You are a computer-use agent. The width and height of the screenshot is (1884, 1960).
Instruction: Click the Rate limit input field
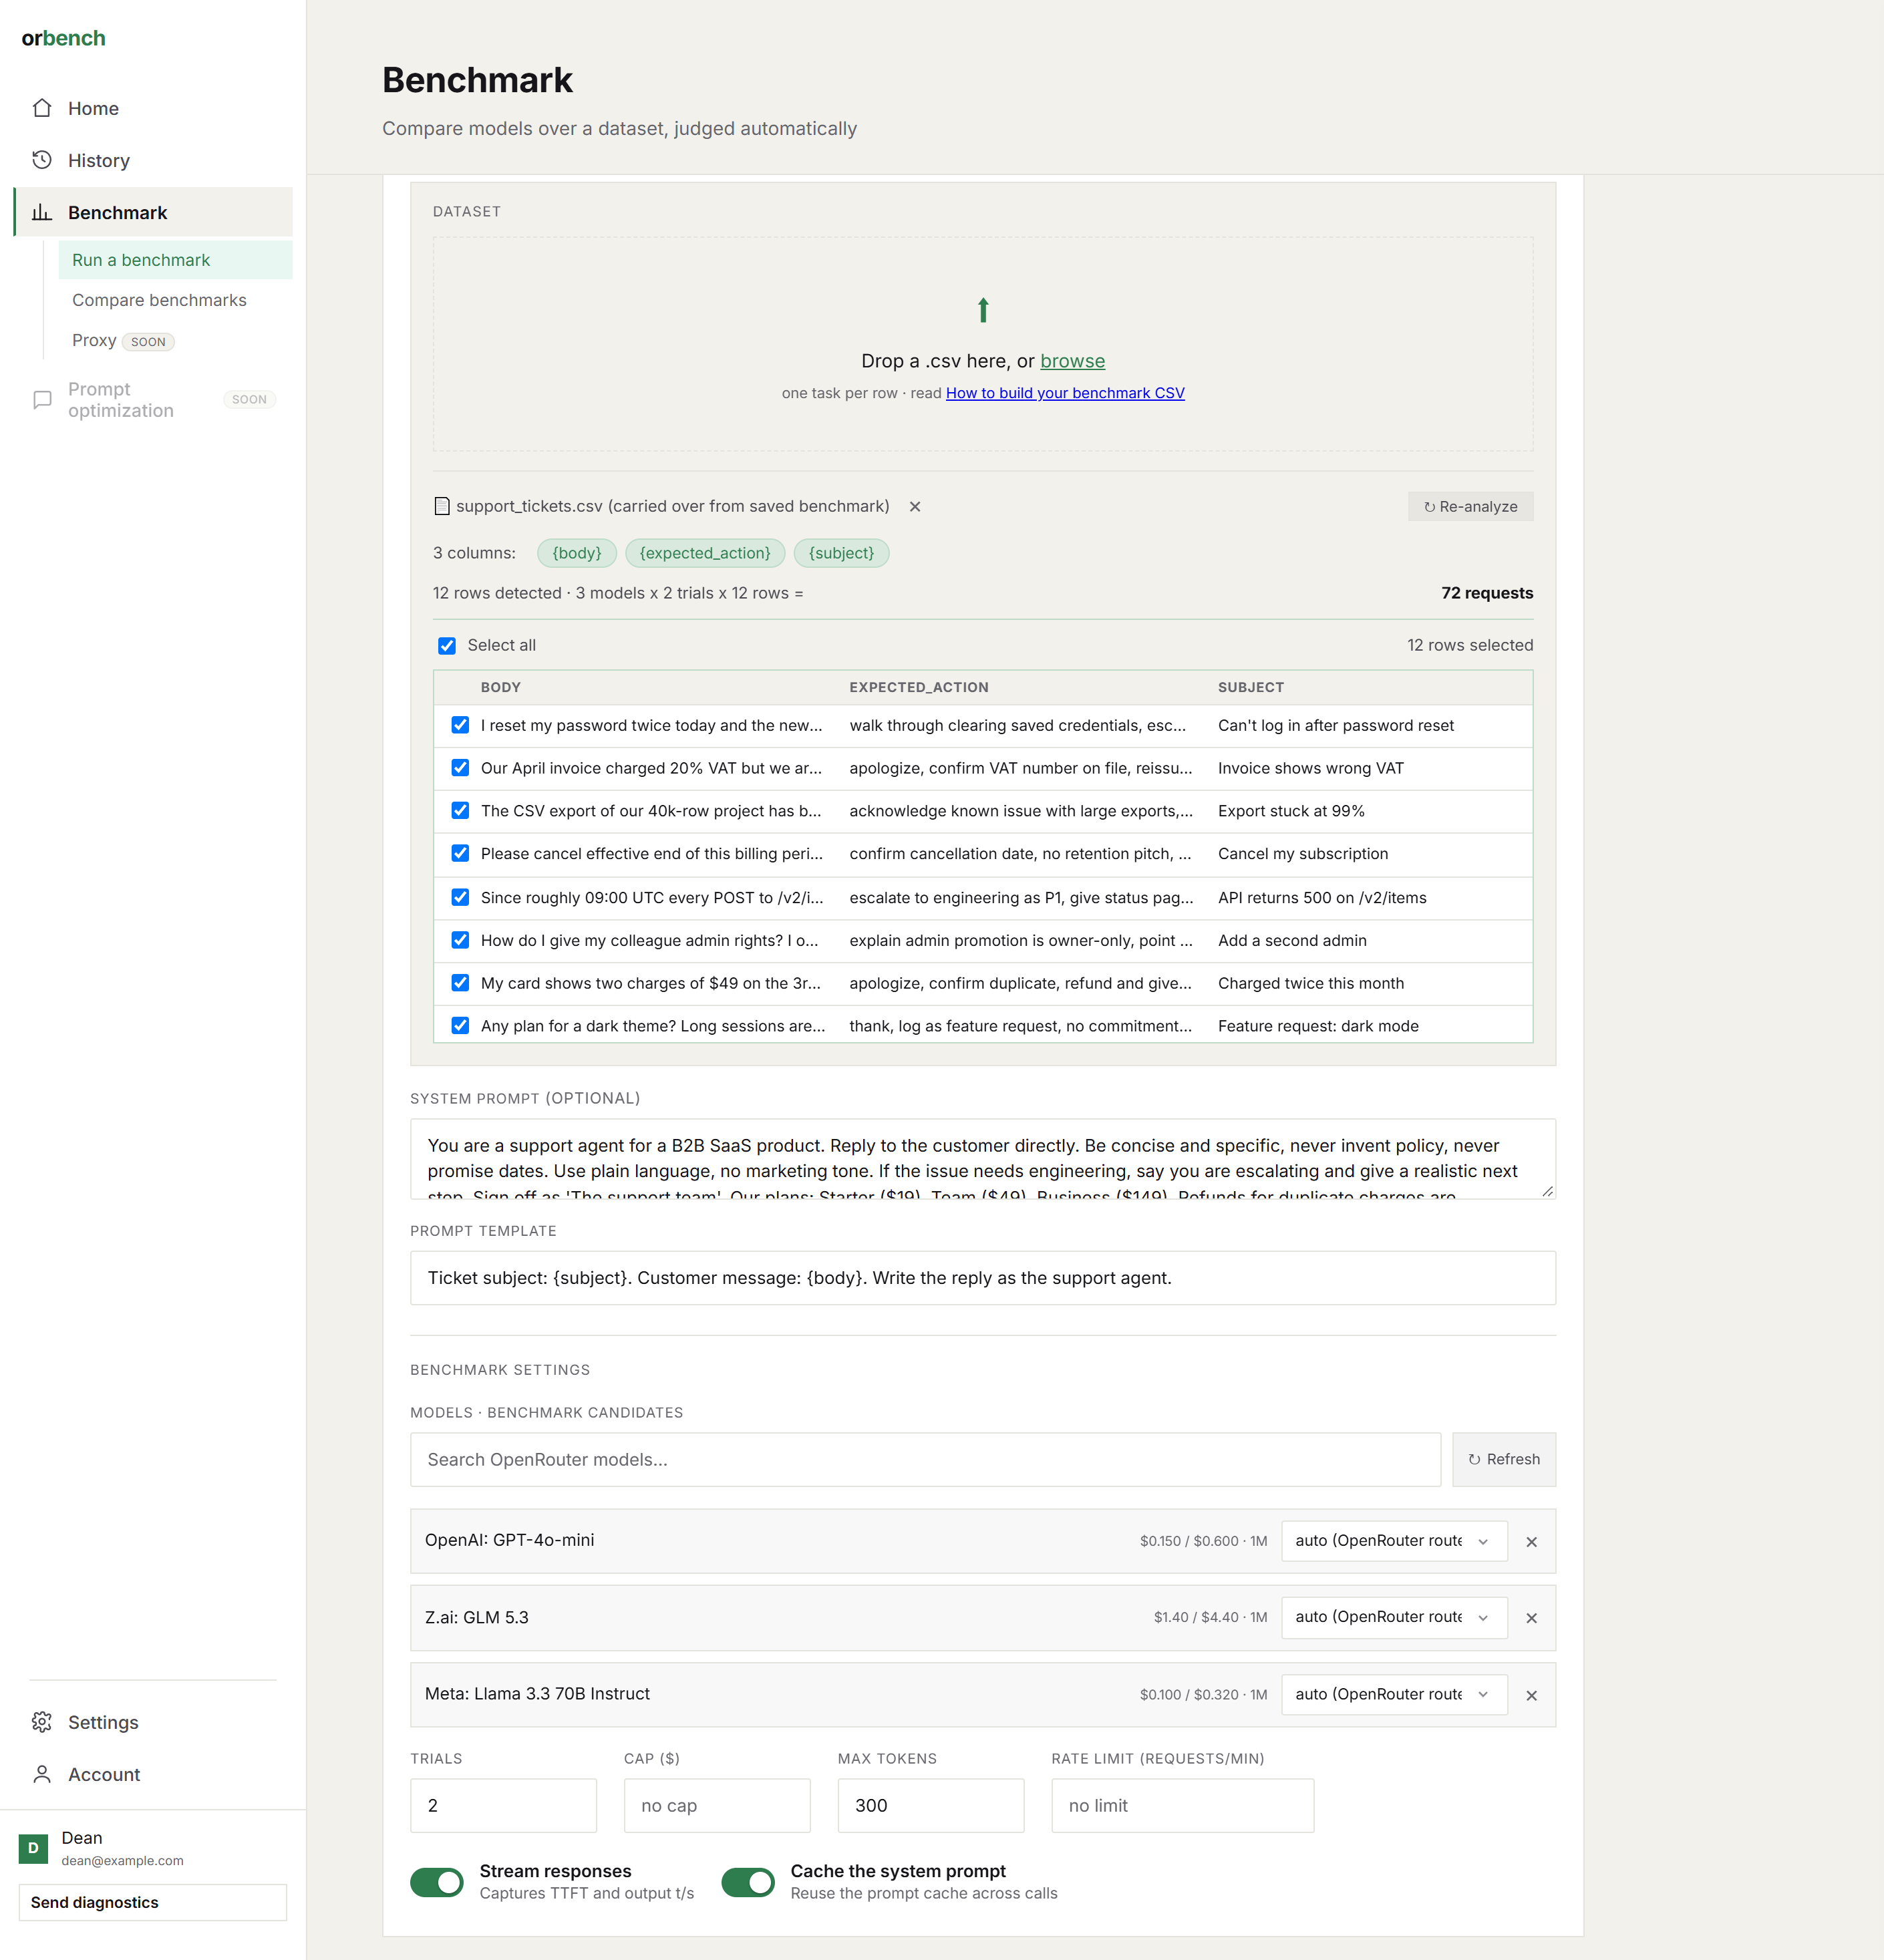tap(1183, 1805)
